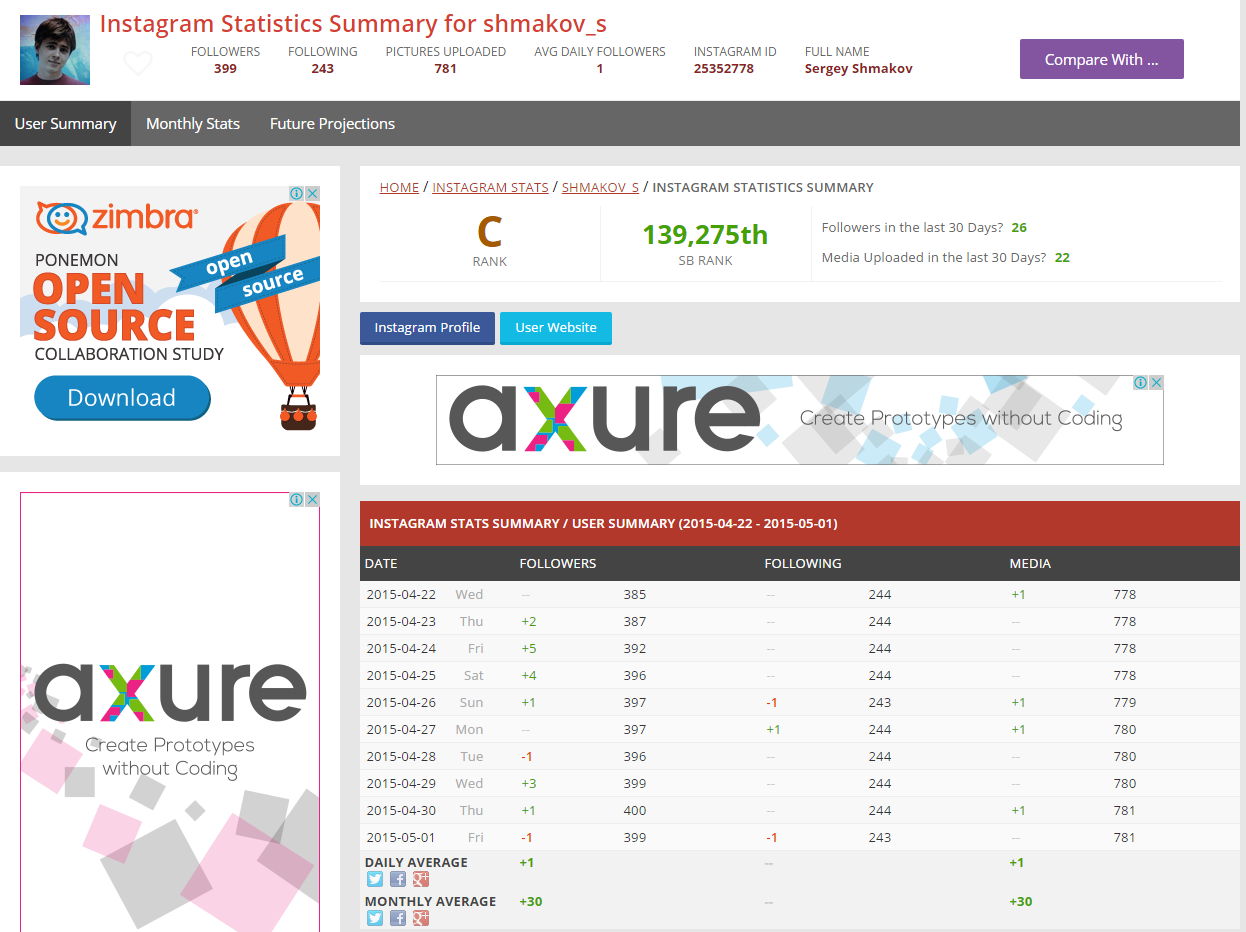This screenshot has height=932, width=1246.
Task: Switch to the Monthly Stats tab
Action: click(193, 124)
